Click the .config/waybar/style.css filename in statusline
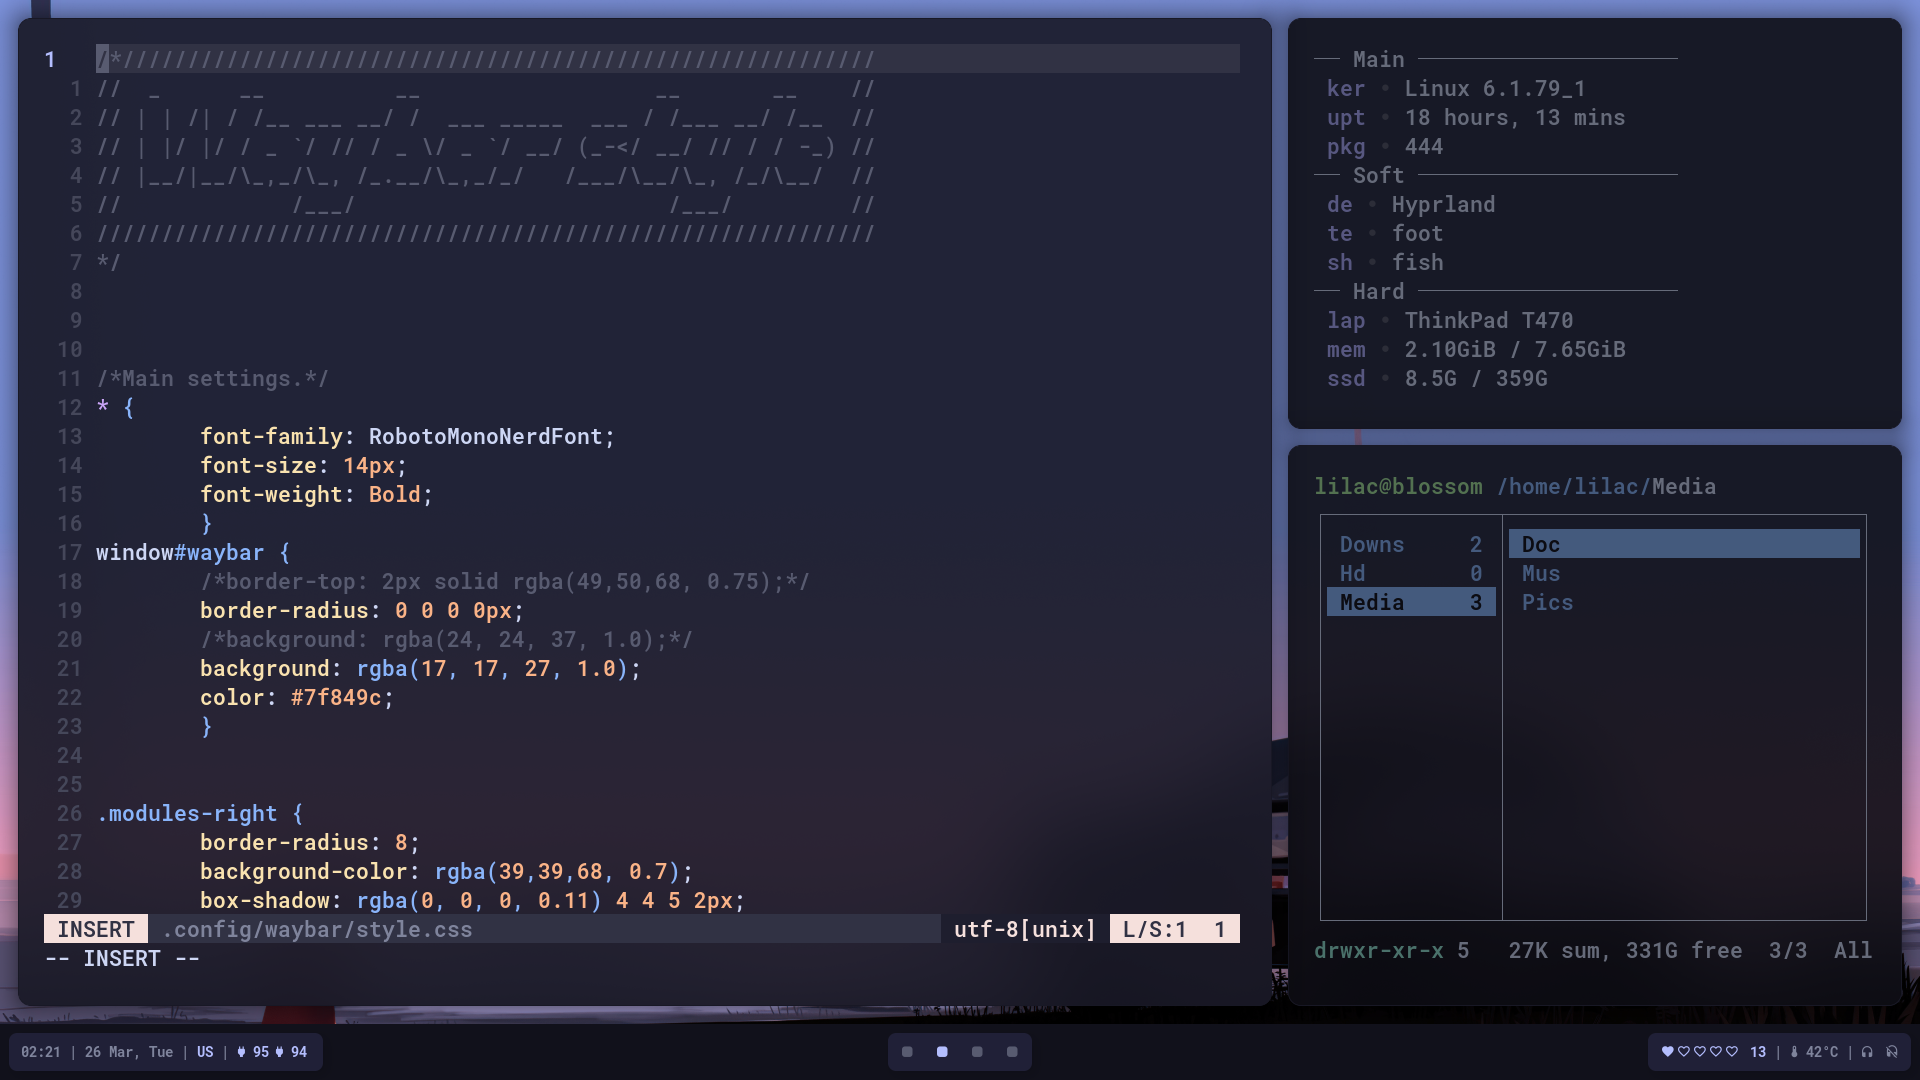This screenshot has width=1920, height=1080. pos(317,929)
